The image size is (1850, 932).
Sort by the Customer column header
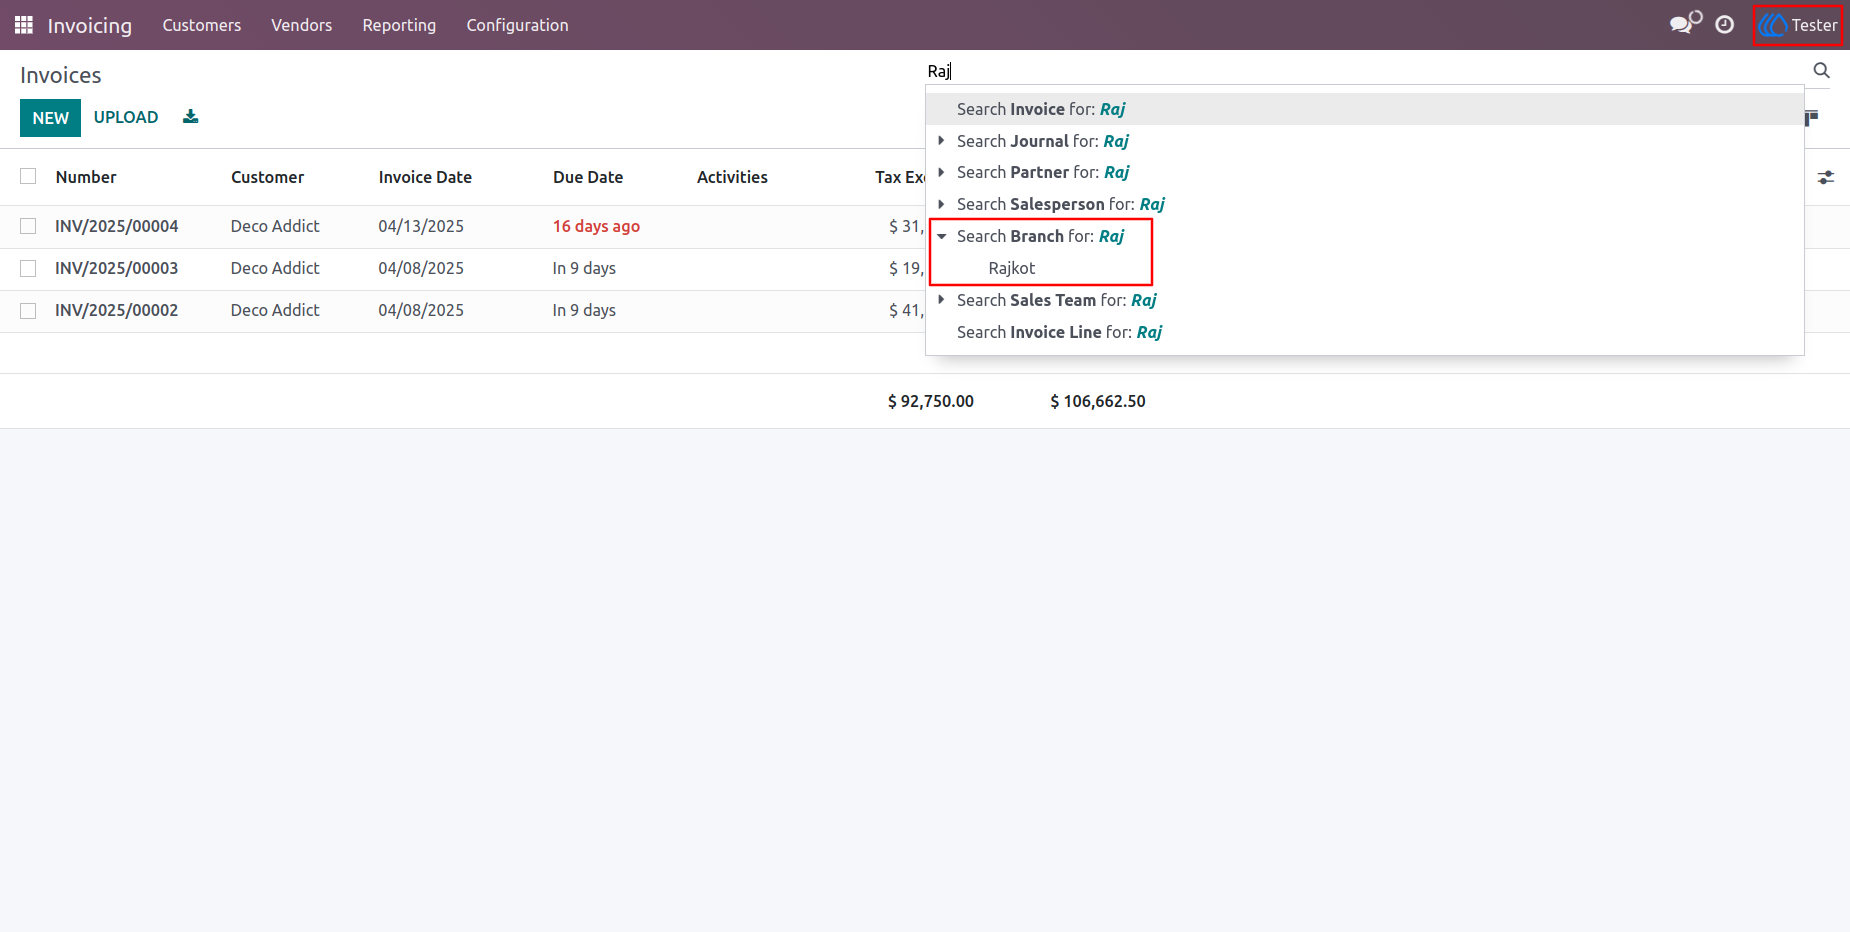coord(267,177)
